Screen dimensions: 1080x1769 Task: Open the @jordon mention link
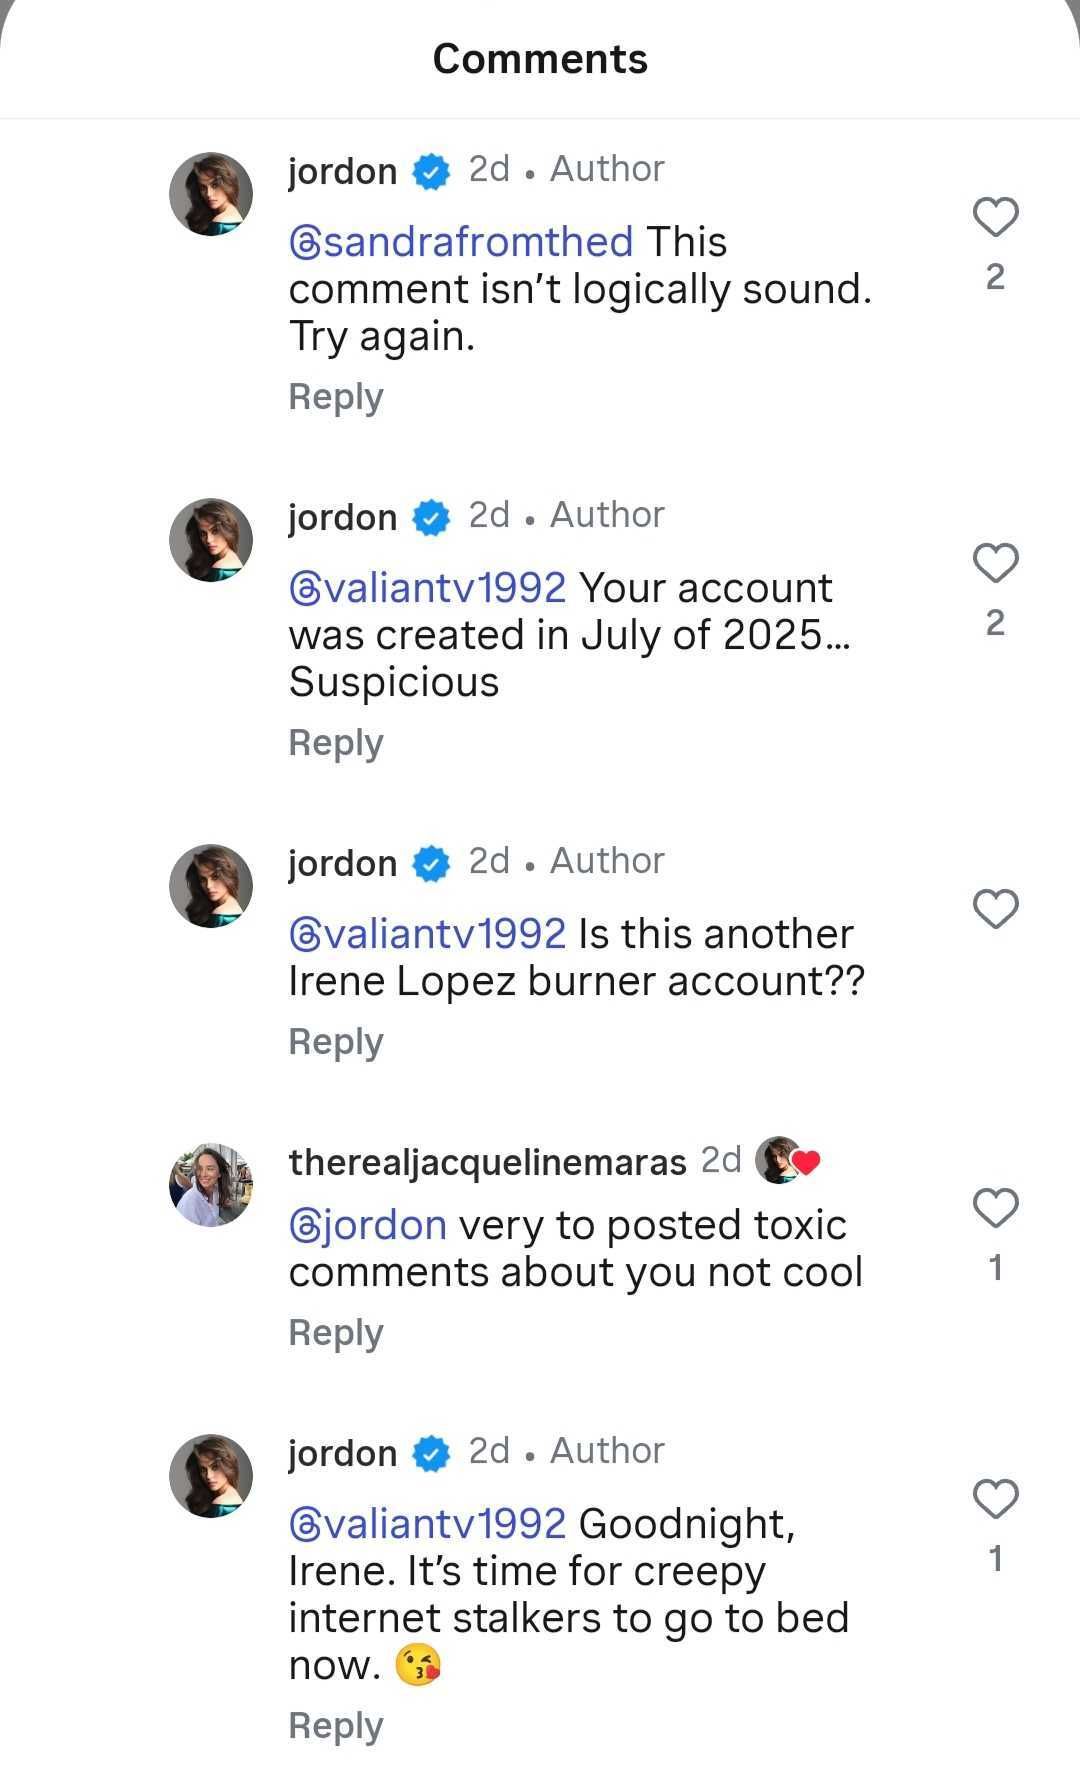[x=368, y=1225]
